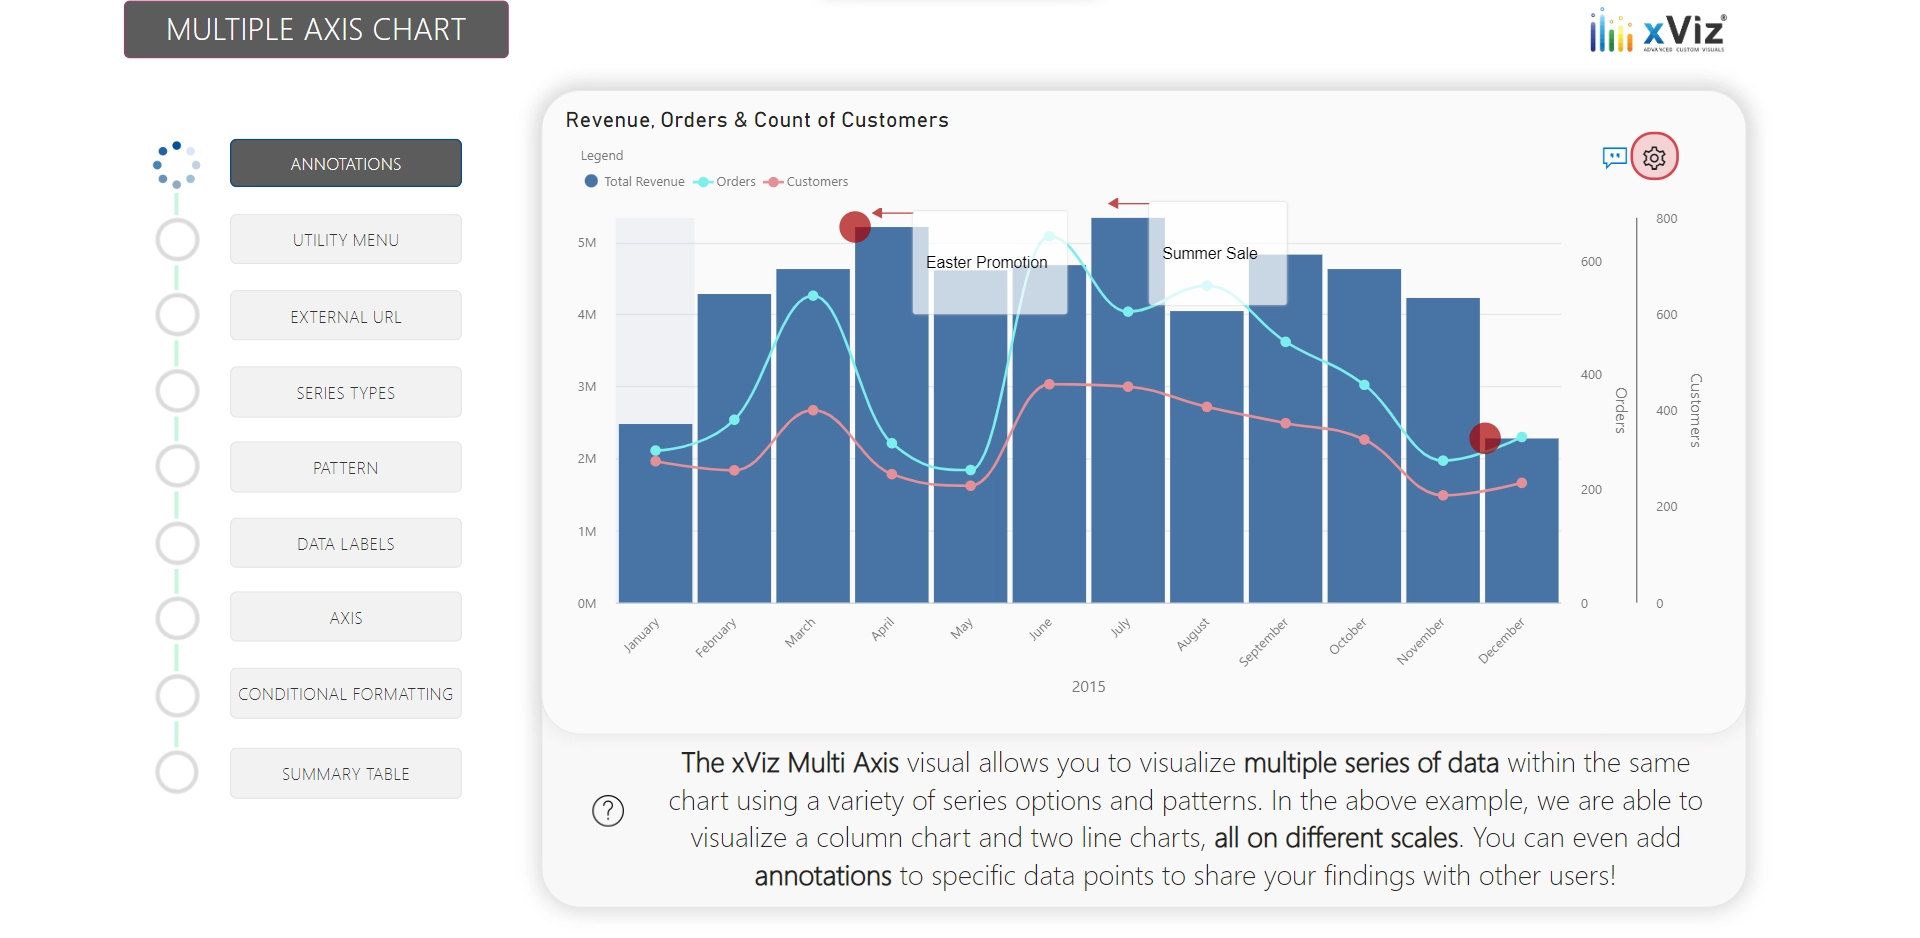1920x938 pixels.
Task: Click the red arrow beside Easter Promotion
Action: (893, 213)
